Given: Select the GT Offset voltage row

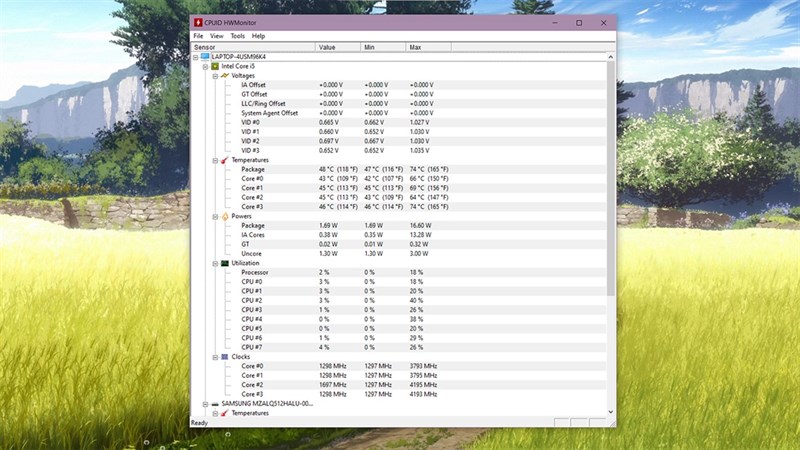Looking at the screenshot, I should pyautogui.click(x=423, y=94).
